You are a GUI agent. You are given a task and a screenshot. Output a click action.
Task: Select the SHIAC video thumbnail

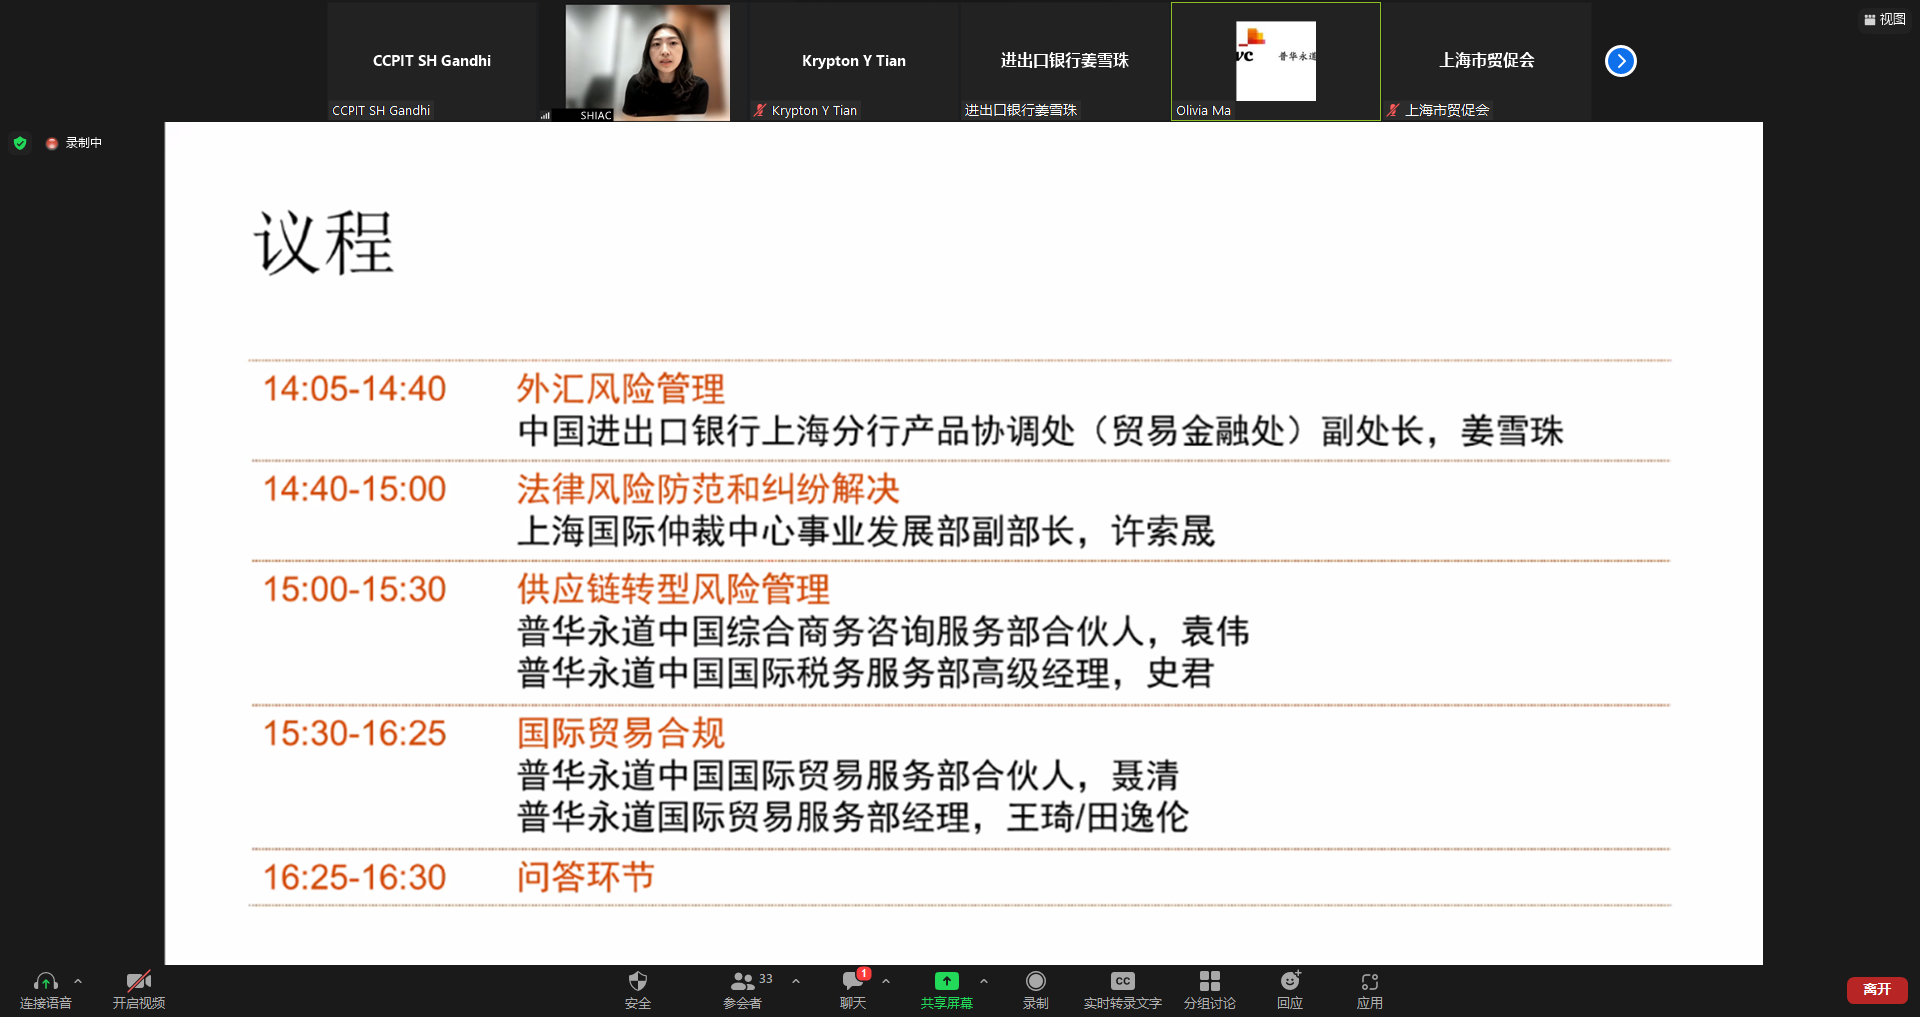(648, 62)
